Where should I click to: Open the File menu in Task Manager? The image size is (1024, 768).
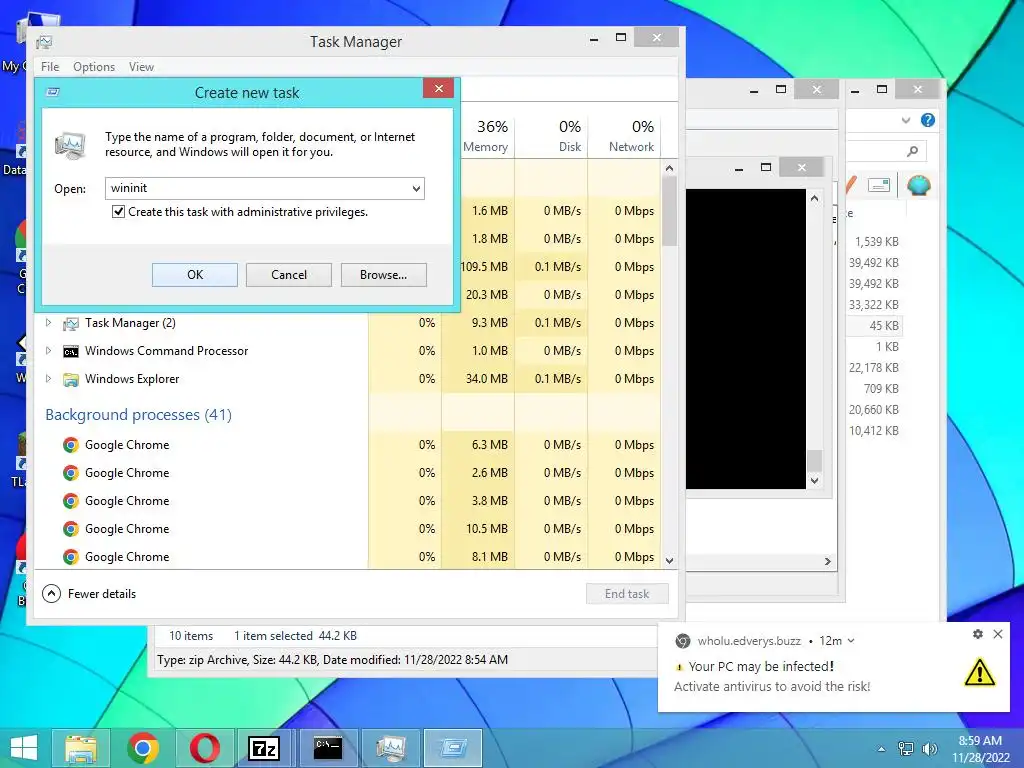(x=50, y=67)
